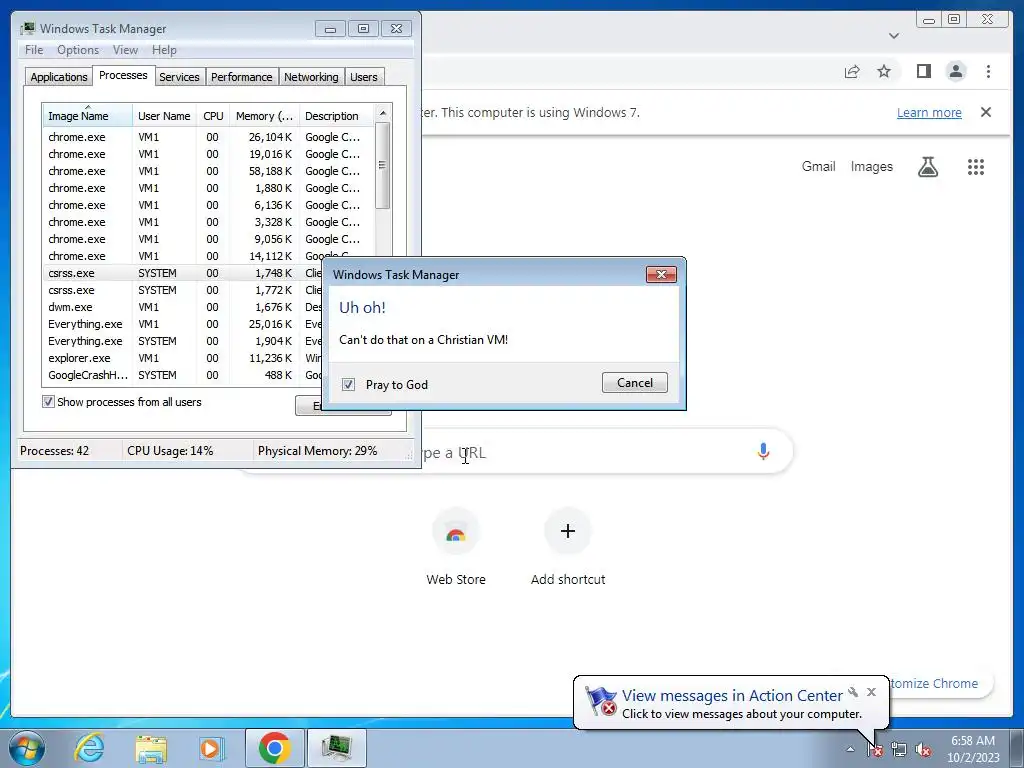Click the Chrome share page icon
This screenshot has height=768, width=1024.
click(852, 72)
